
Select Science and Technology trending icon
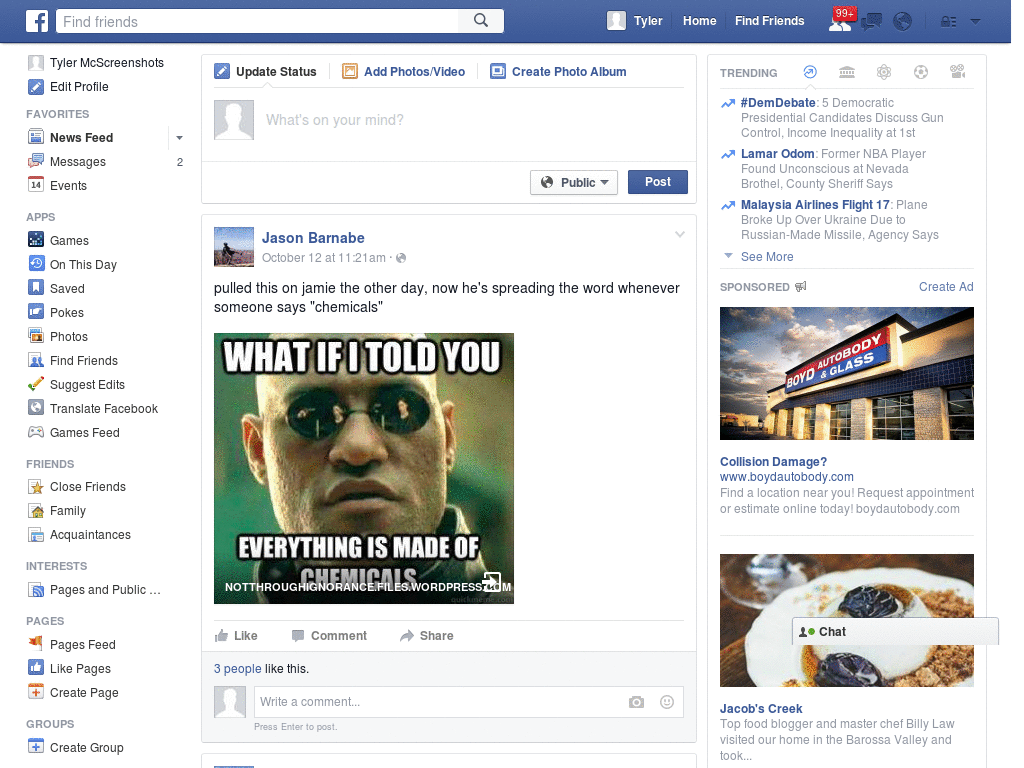point(884,72)
